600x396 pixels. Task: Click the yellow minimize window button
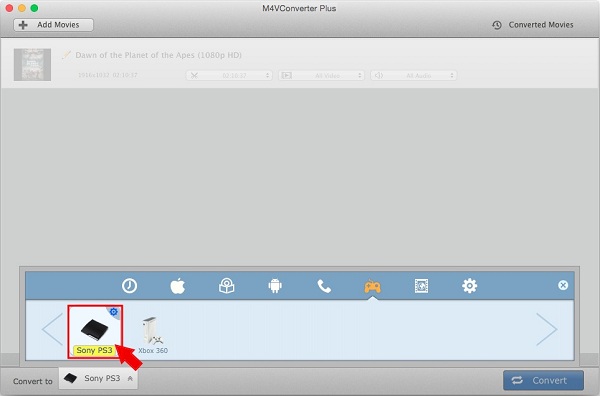[x=22, y=8]
